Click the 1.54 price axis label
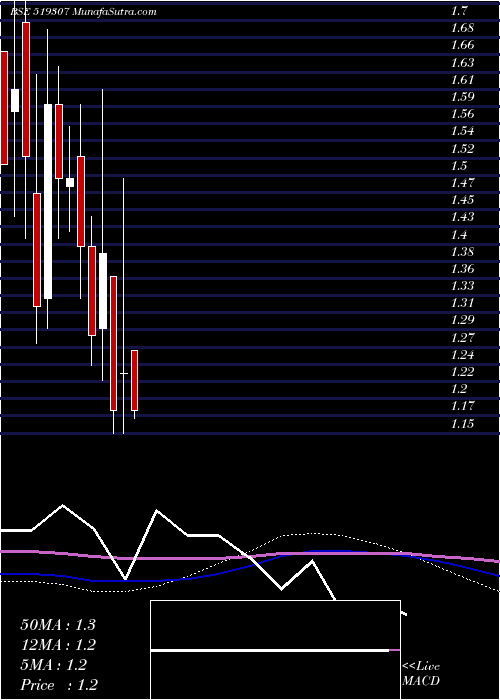 (462, 131)
